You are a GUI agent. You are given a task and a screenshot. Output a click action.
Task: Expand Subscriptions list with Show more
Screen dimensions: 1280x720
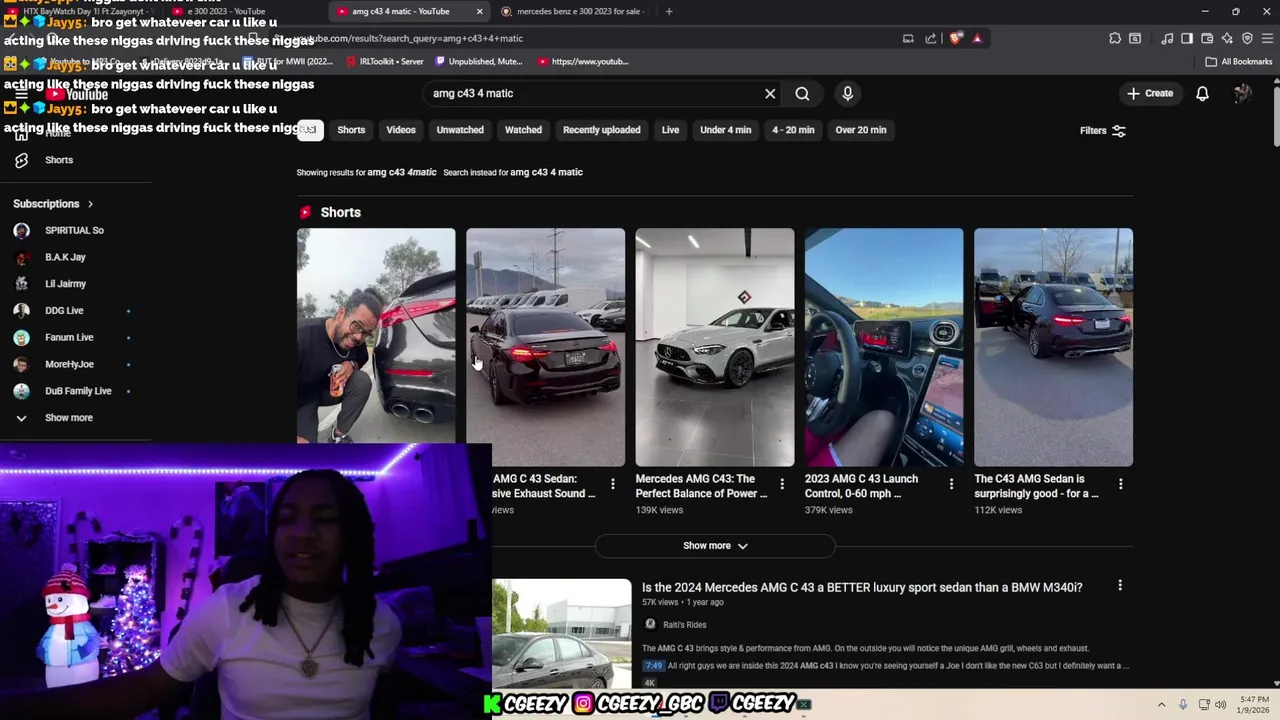coord(68,418)
